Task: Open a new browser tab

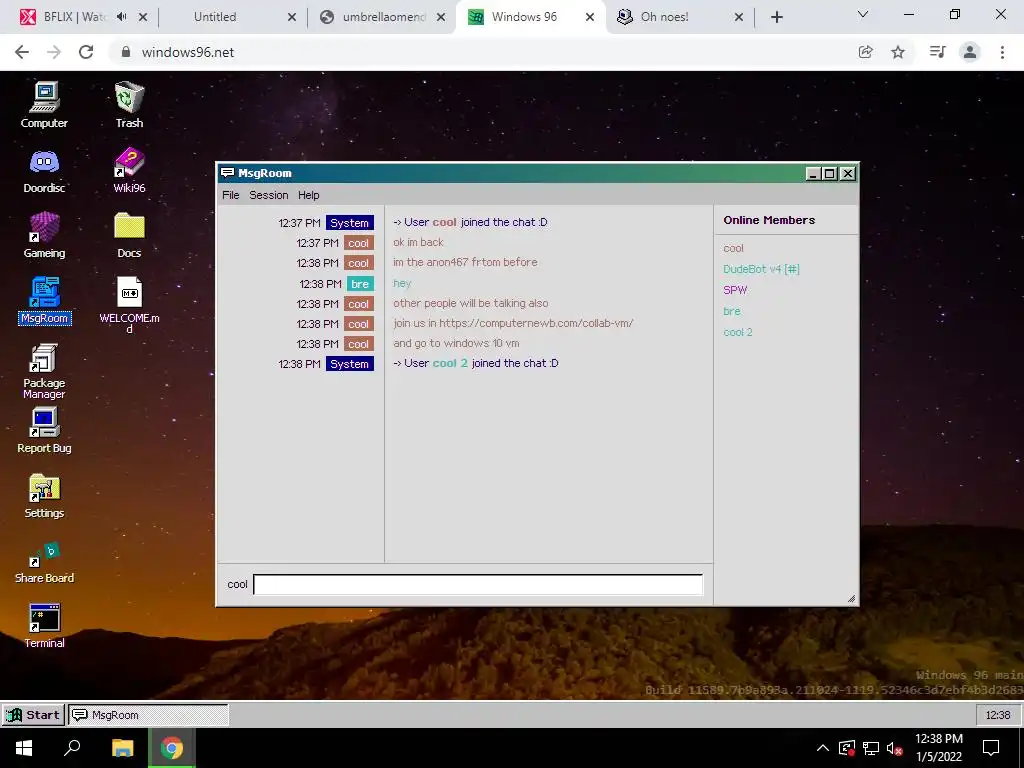Action: [x=776, y=17]
